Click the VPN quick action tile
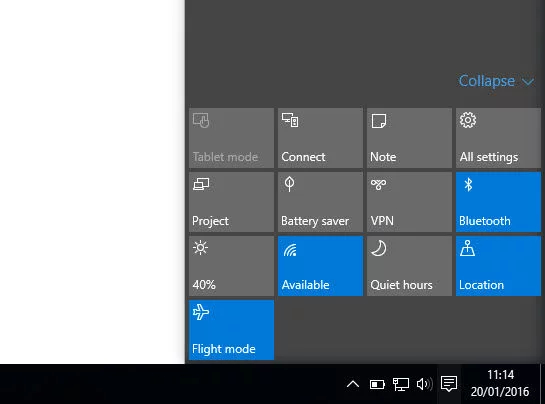Image resolution: width=545 pixels, height=404 pixels. pyautogui.click(x=409, y=202)
